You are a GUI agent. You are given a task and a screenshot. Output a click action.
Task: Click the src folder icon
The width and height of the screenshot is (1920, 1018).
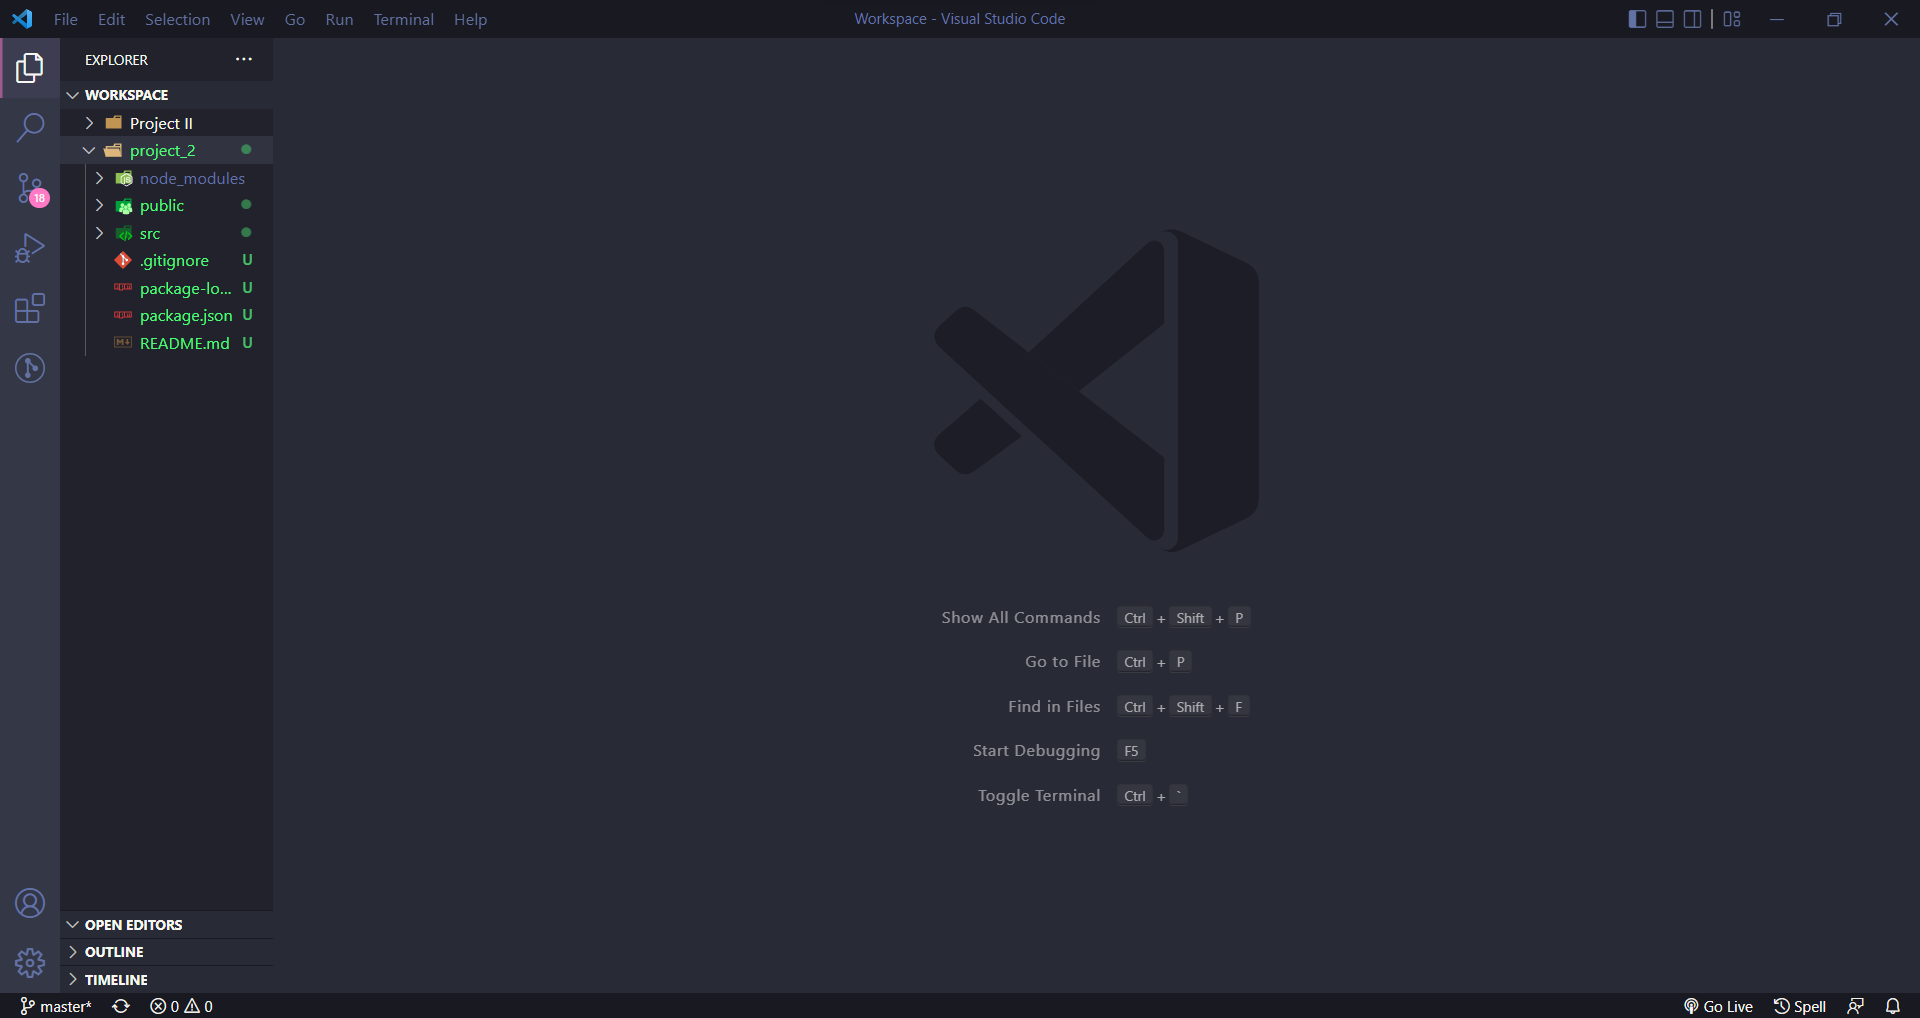pyautogui.click(x=124, y=233)
